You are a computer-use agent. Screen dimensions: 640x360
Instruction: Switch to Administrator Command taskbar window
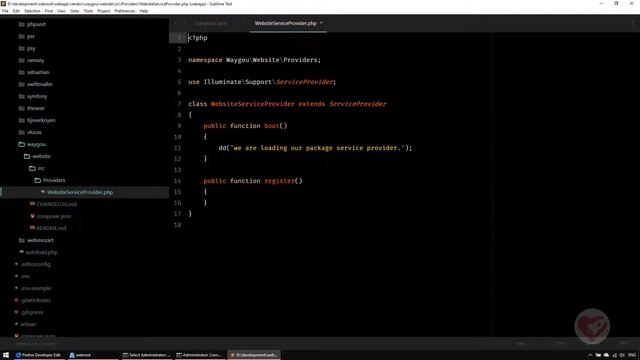[200, 355]
